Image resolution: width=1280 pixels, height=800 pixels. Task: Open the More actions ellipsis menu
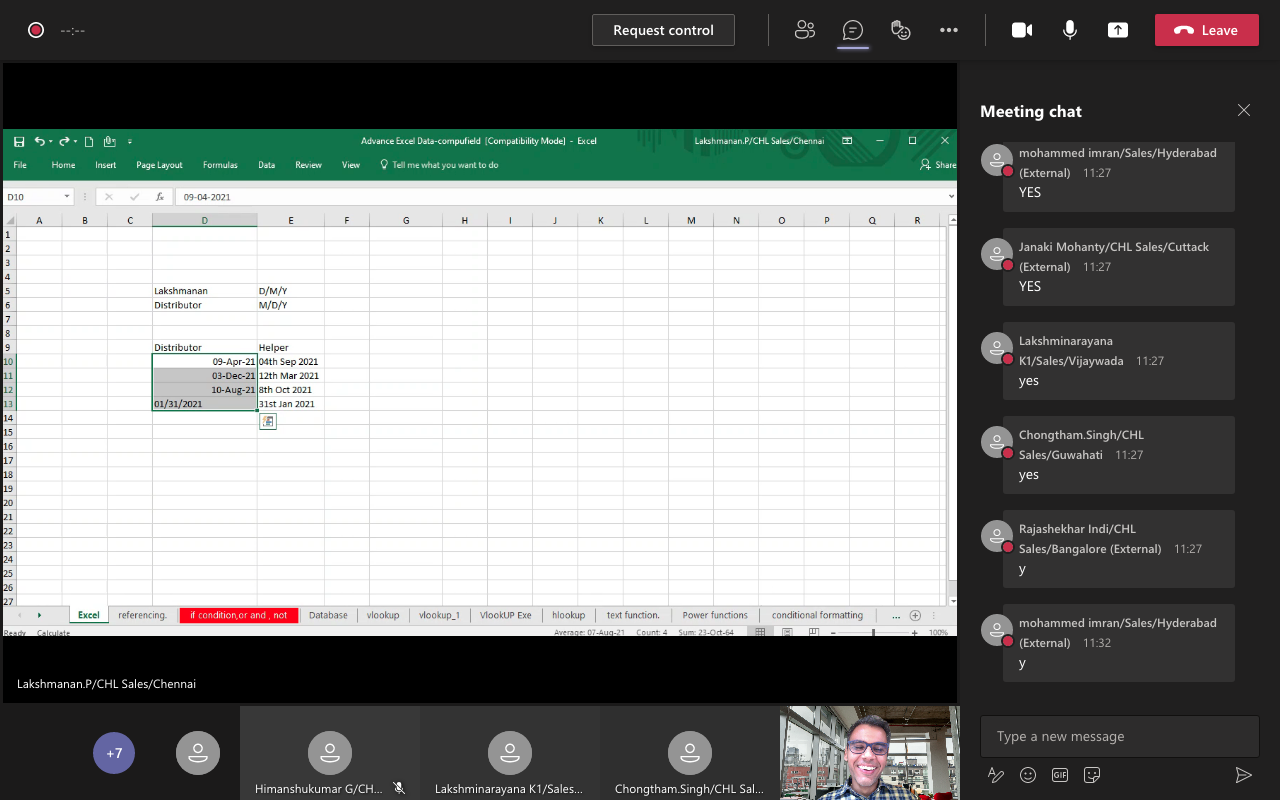click(x=949, y=30)
